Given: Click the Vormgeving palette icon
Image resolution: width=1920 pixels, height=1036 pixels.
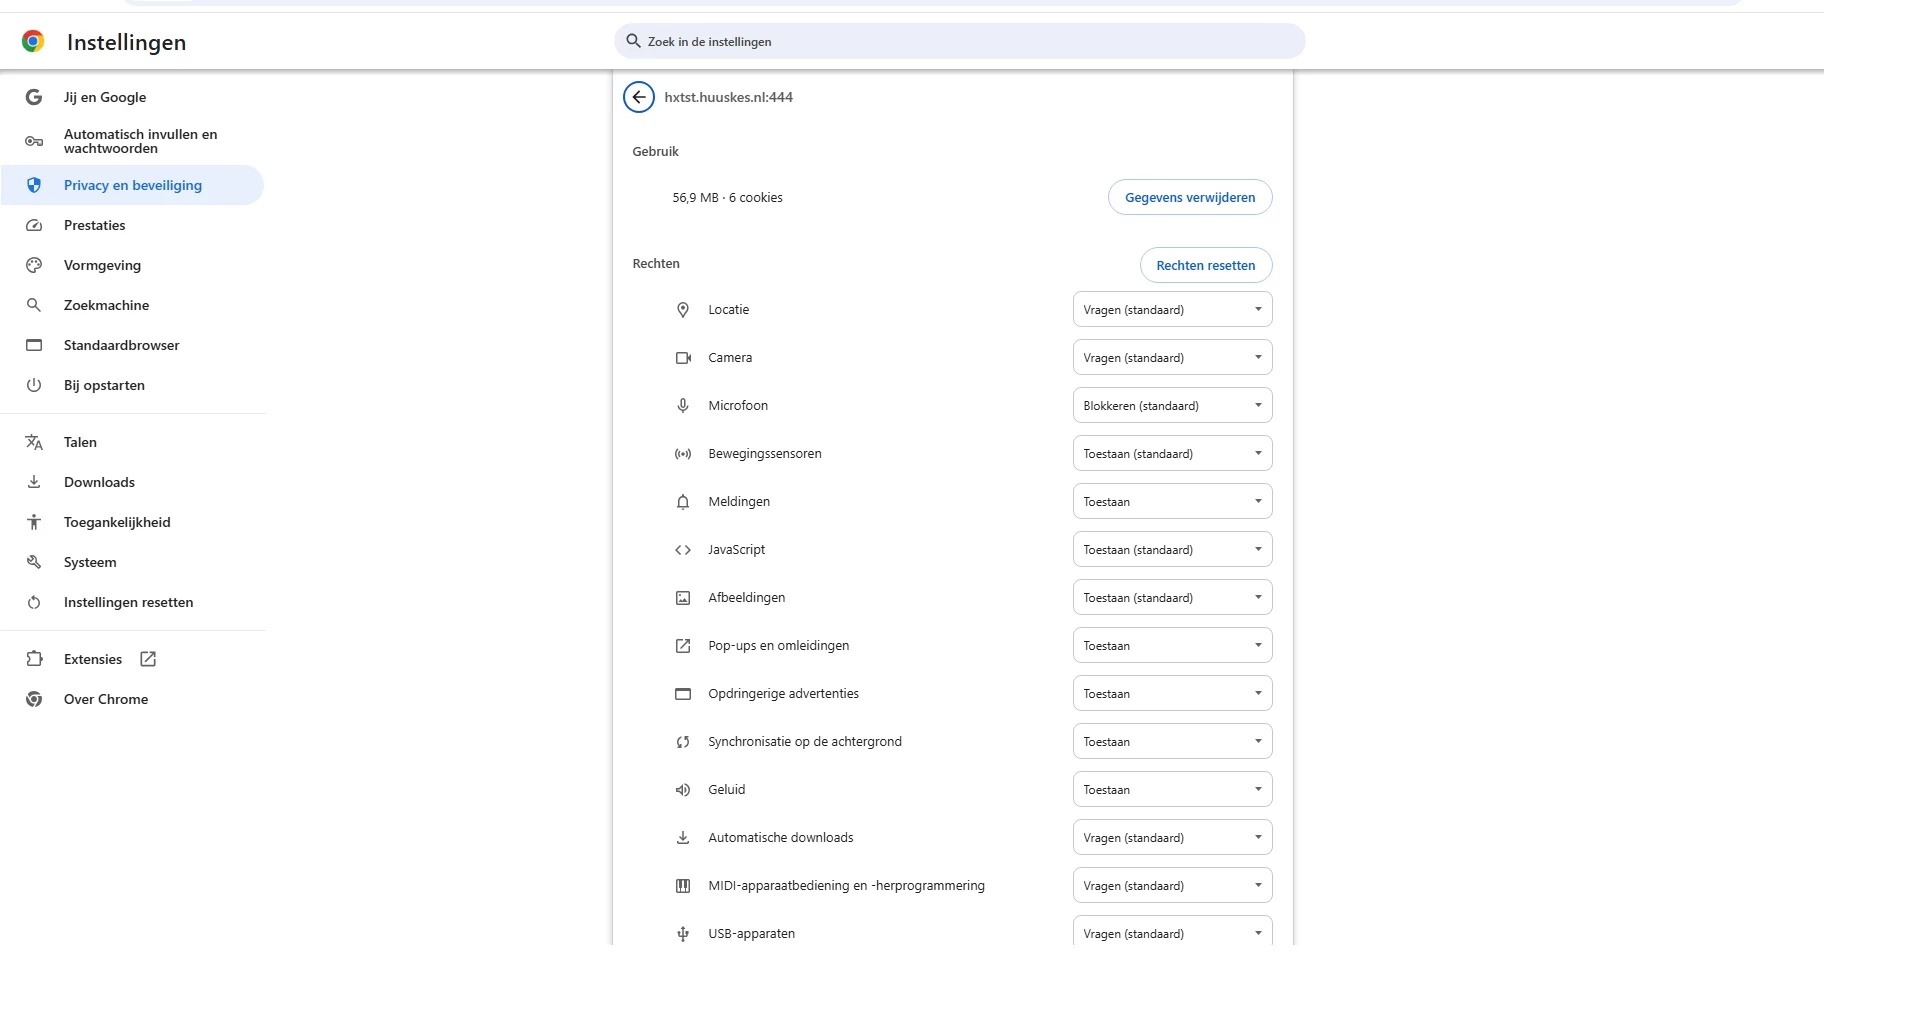Looking at the screenshot, I should click(34, 265).
